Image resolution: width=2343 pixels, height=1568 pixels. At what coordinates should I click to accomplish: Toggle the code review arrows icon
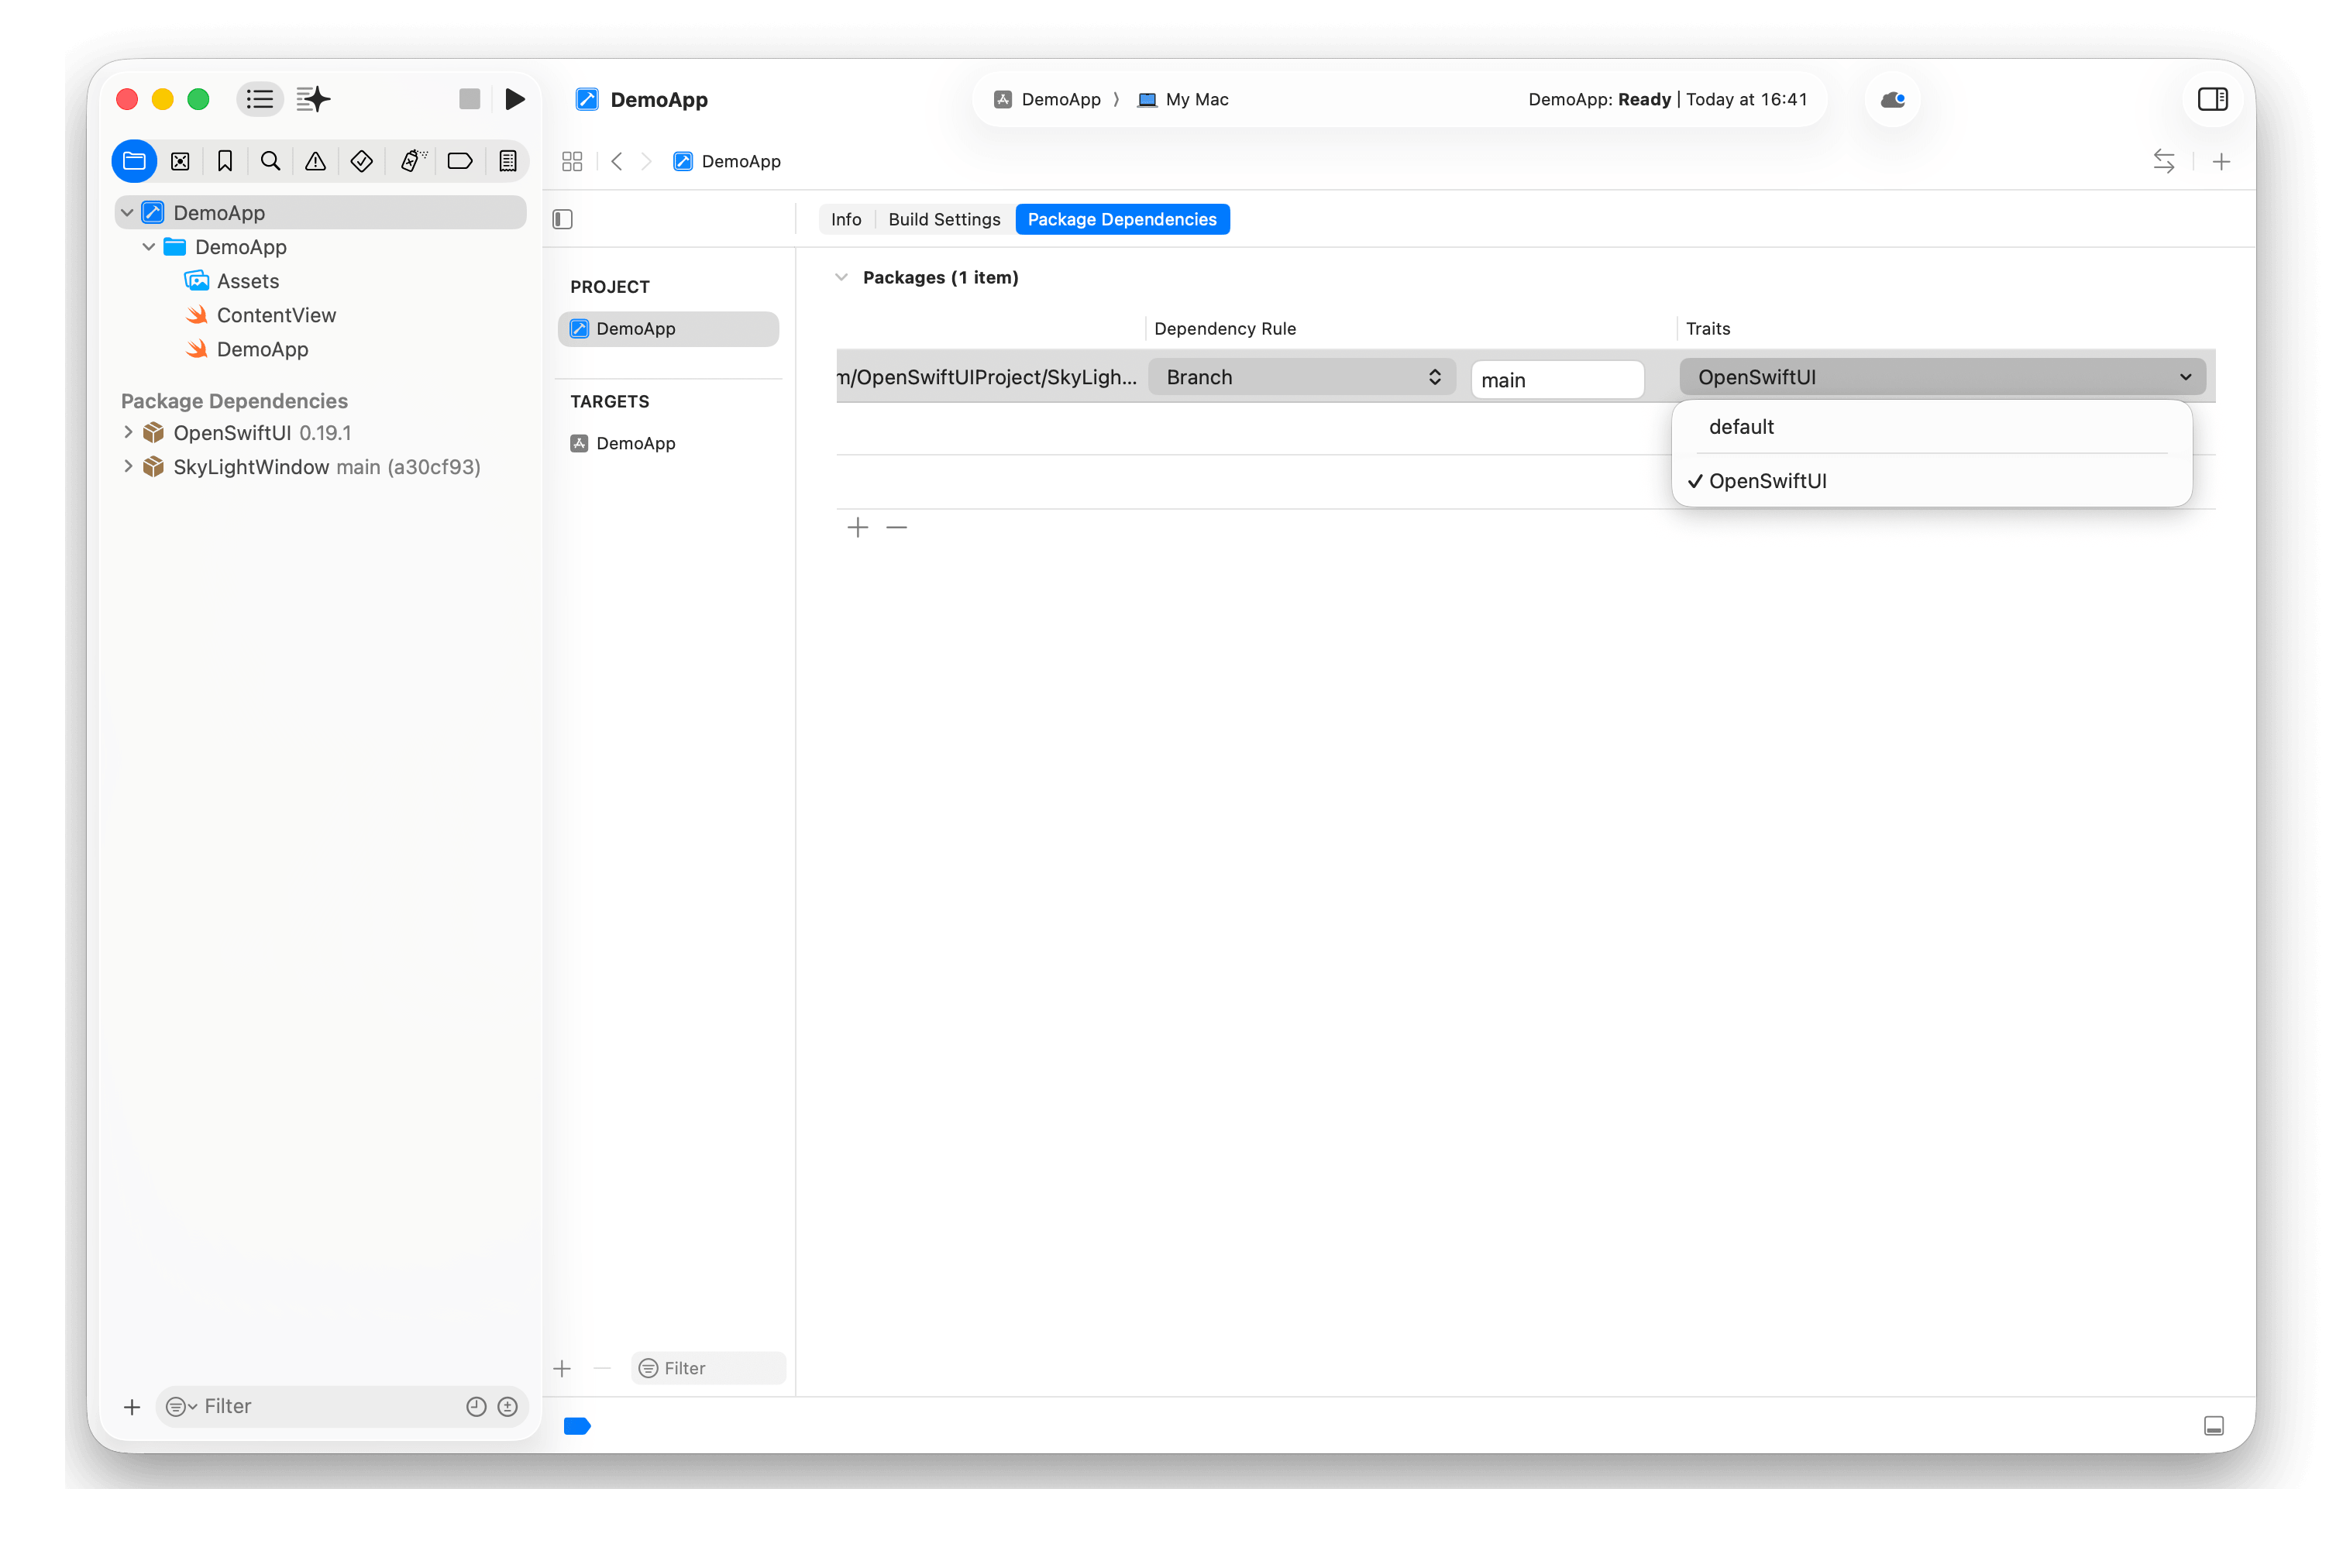coord(2163,161)
